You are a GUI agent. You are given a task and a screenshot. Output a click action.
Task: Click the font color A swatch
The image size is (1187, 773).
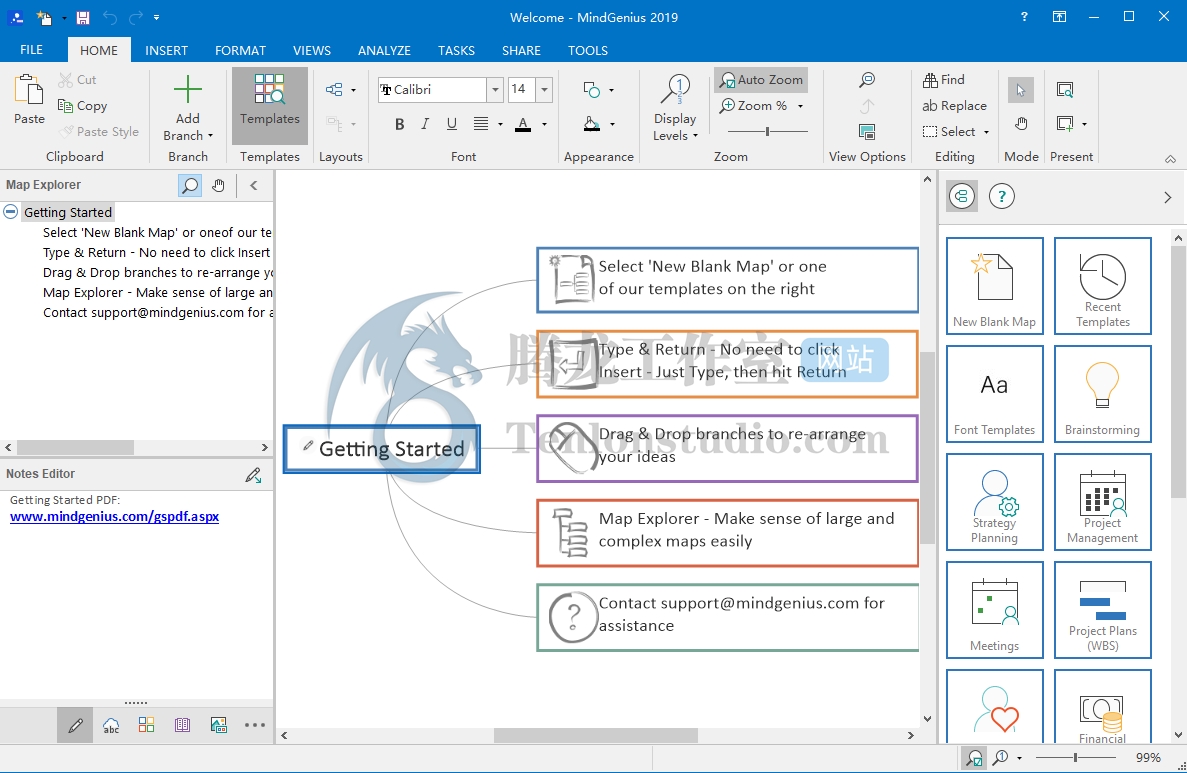pyautogui.click(x=522, y=124)
